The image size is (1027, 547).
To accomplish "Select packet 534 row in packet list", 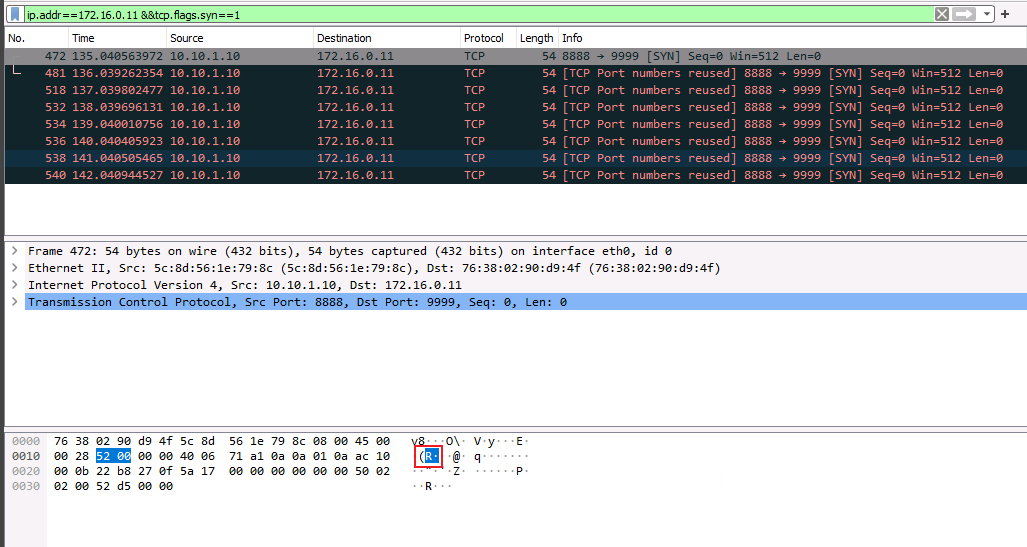I will click(300, 124).
